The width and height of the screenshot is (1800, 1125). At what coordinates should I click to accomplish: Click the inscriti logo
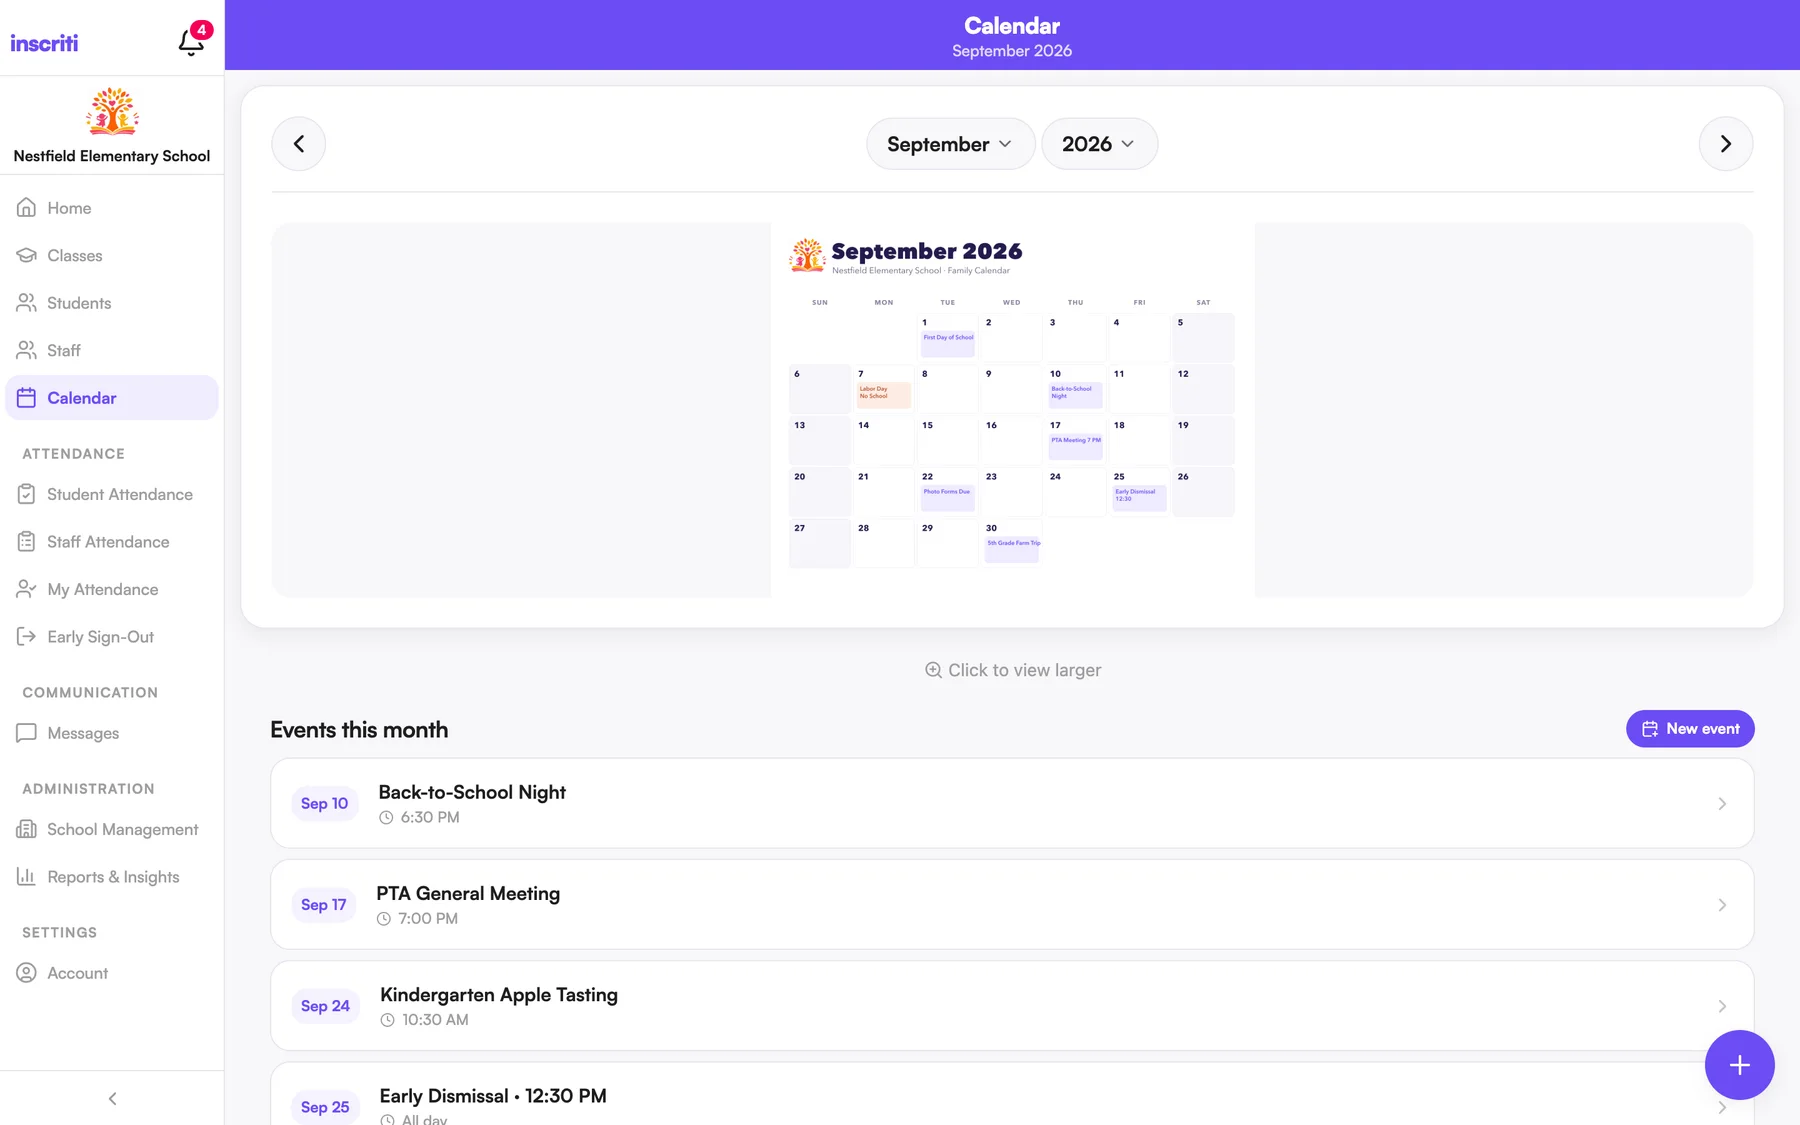[x=44, y=43]
